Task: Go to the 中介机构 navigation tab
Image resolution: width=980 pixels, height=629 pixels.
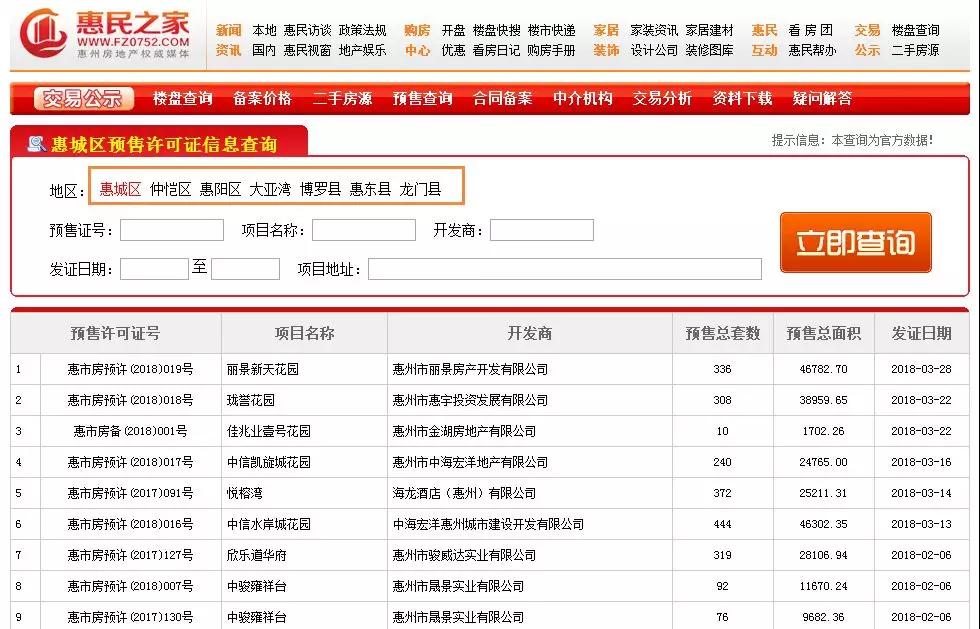Action: (582, 98)
